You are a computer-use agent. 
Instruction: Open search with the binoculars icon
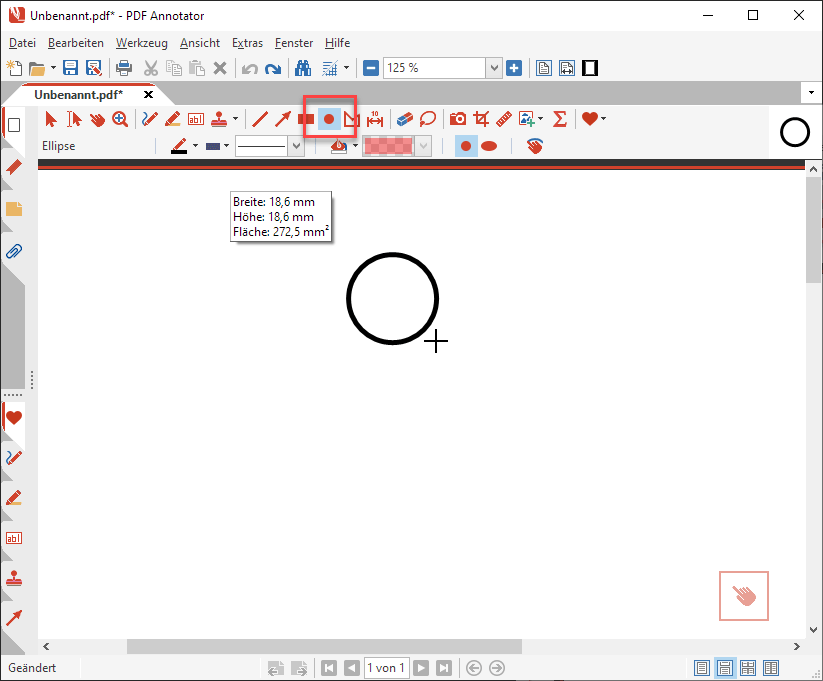[303, 68]
